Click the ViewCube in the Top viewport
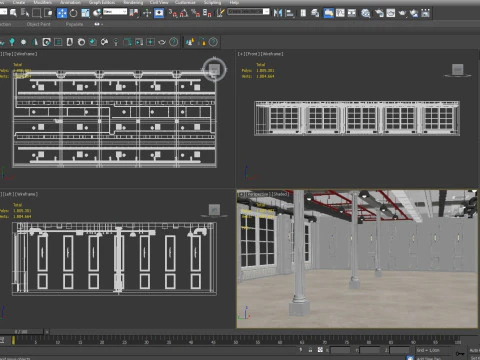Viewport: 480px width, 360px height. pyautogui.click(x=214, y=69)
